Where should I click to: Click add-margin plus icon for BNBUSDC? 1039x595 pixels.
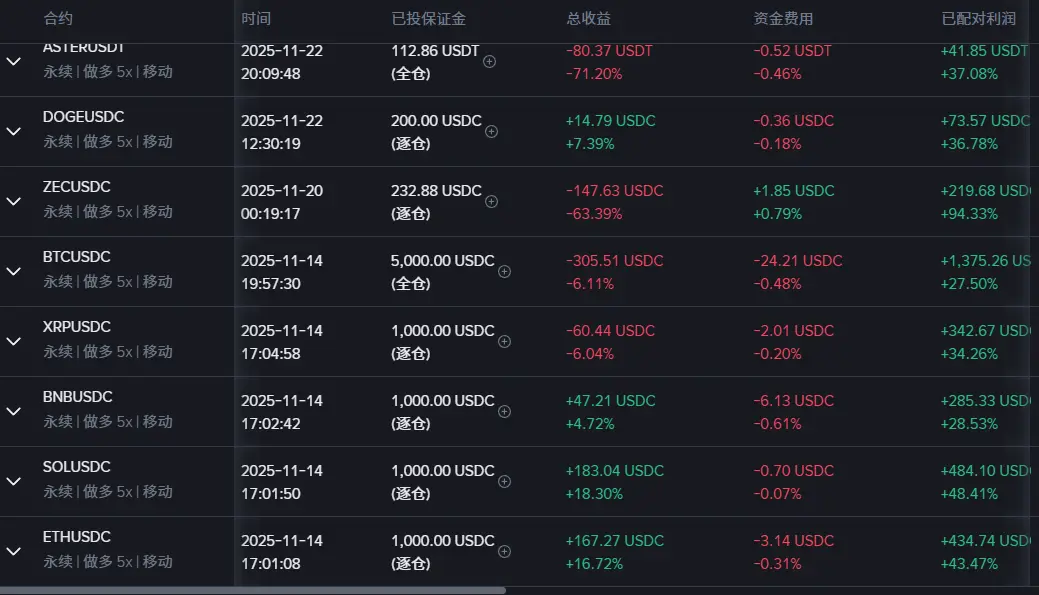[x=504, y=411]
